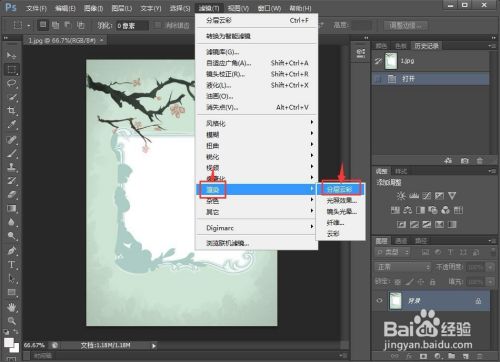This screenshot has height=362, width=500.
Task: Select the Move tool
Action: [12, 55]
